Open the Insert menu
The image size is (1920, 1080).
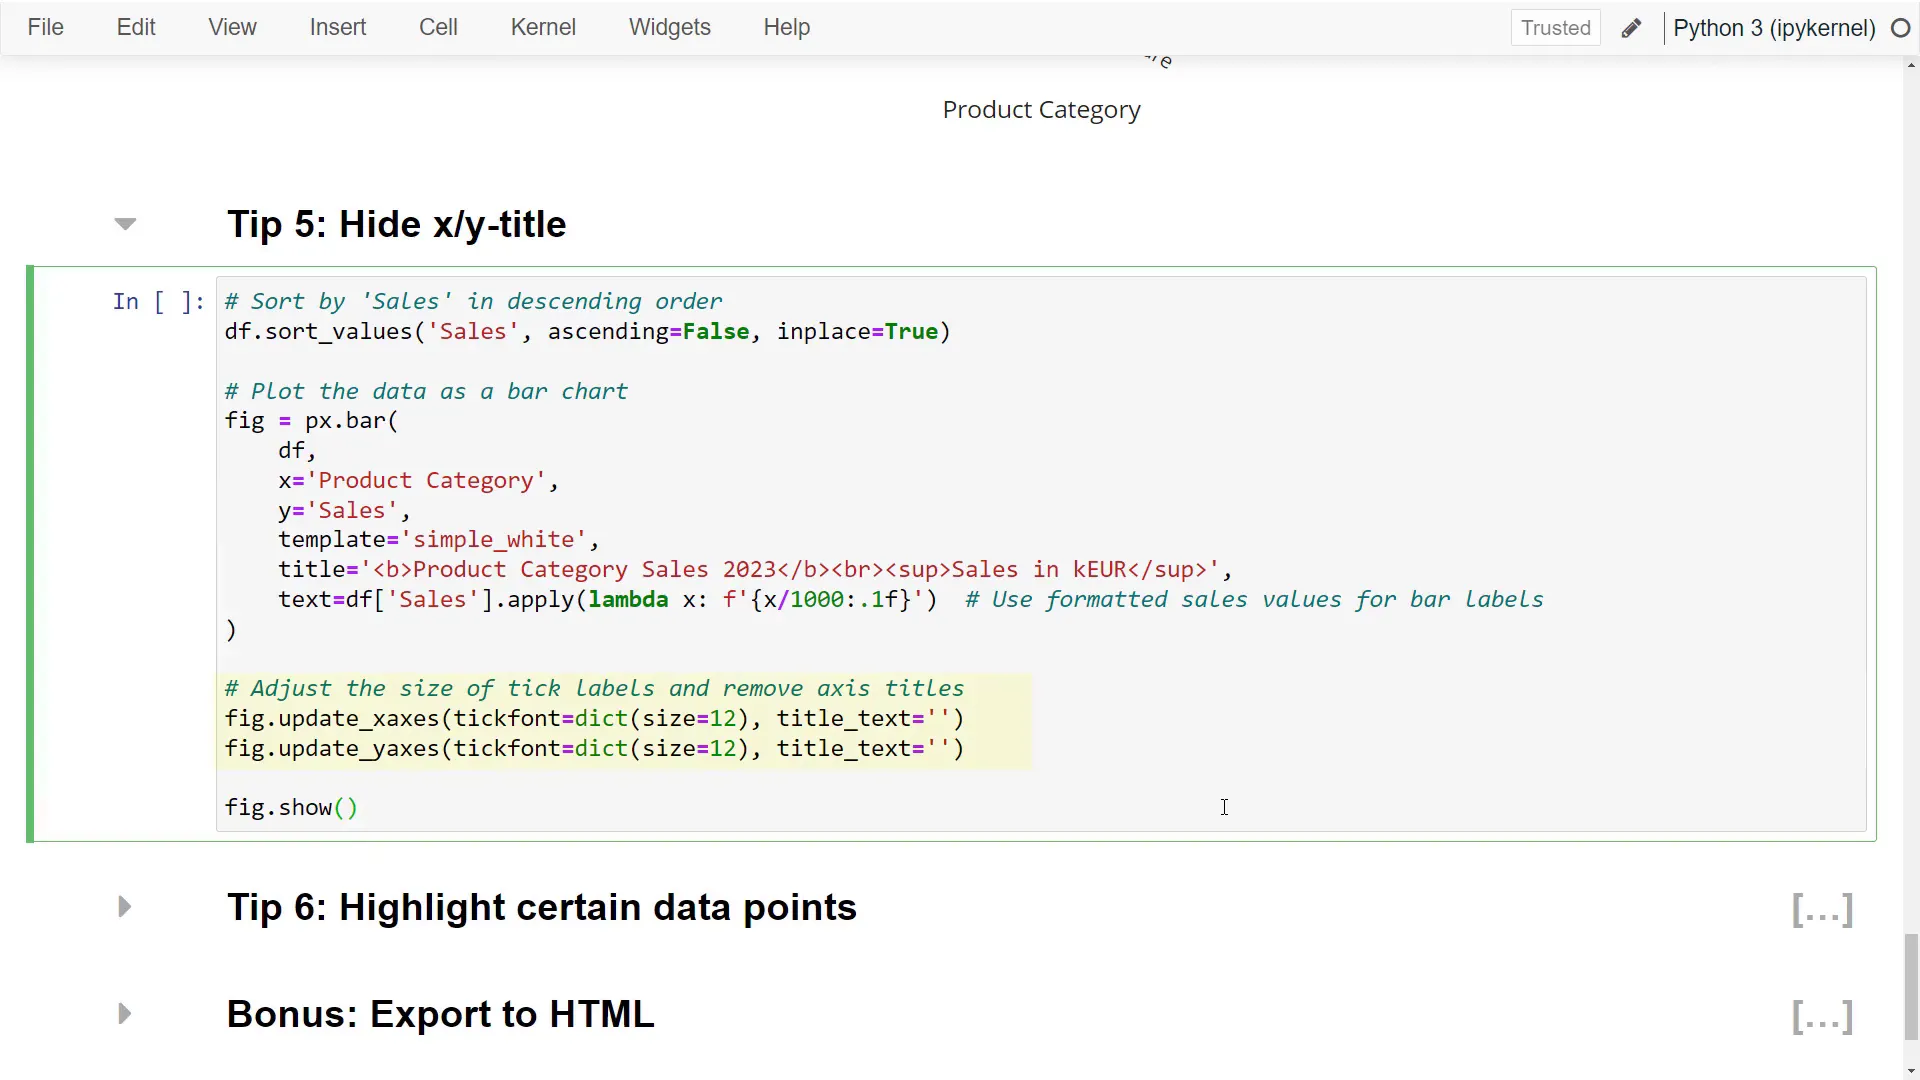click(337, 28)
